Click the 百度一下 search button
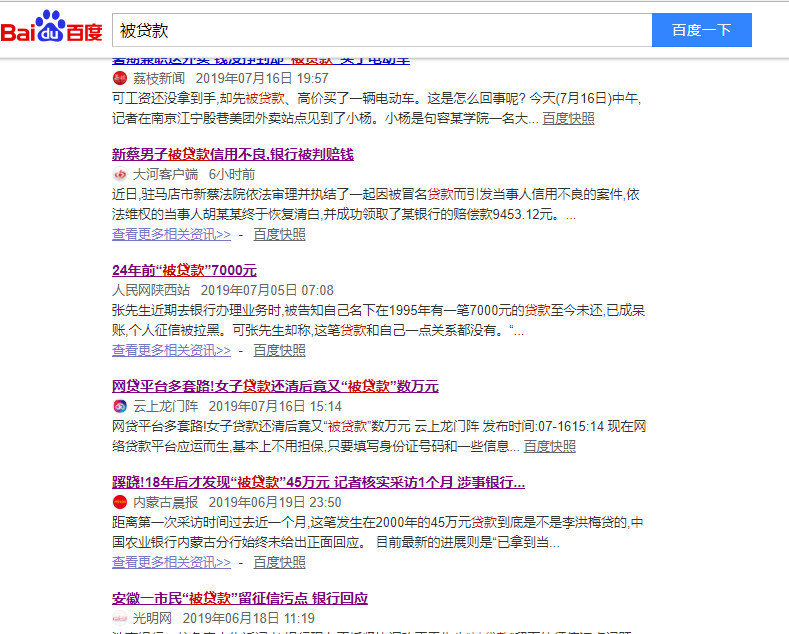The image size is (789, 634). point(702,30)
